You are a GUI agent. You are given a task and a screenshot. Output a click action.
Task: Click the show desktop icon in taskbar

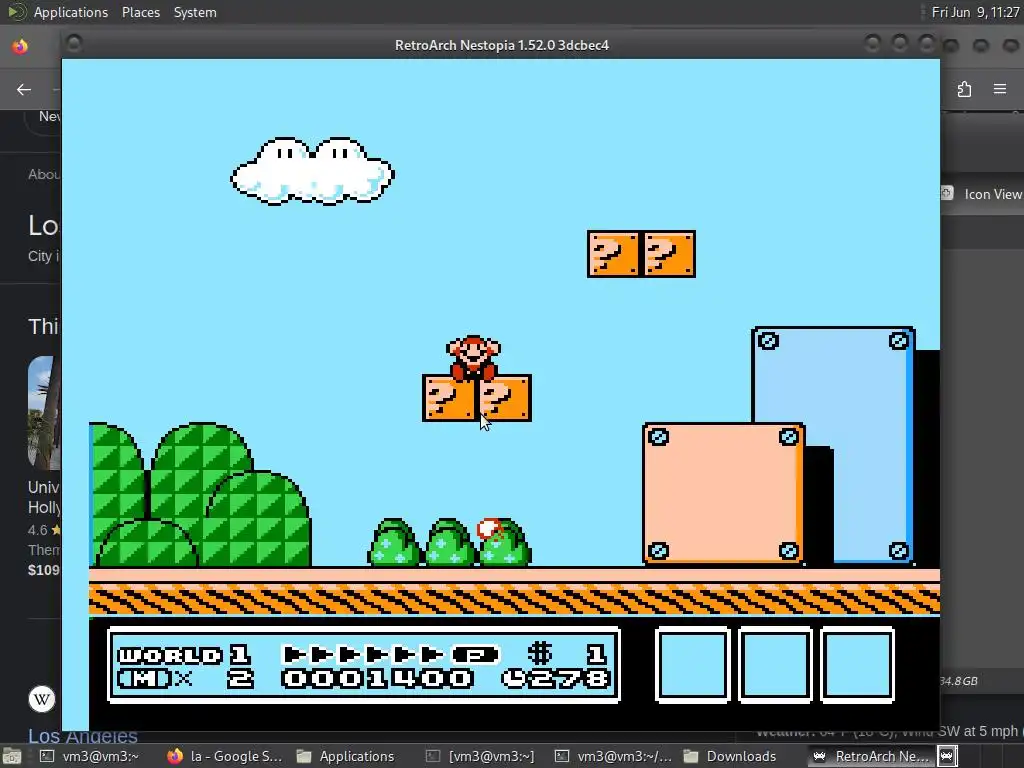(11, 756)
